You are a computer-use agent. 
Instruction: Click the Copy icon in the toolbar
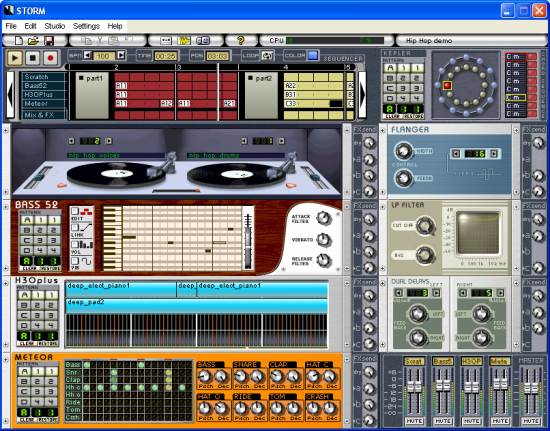(x=86, y=41)
